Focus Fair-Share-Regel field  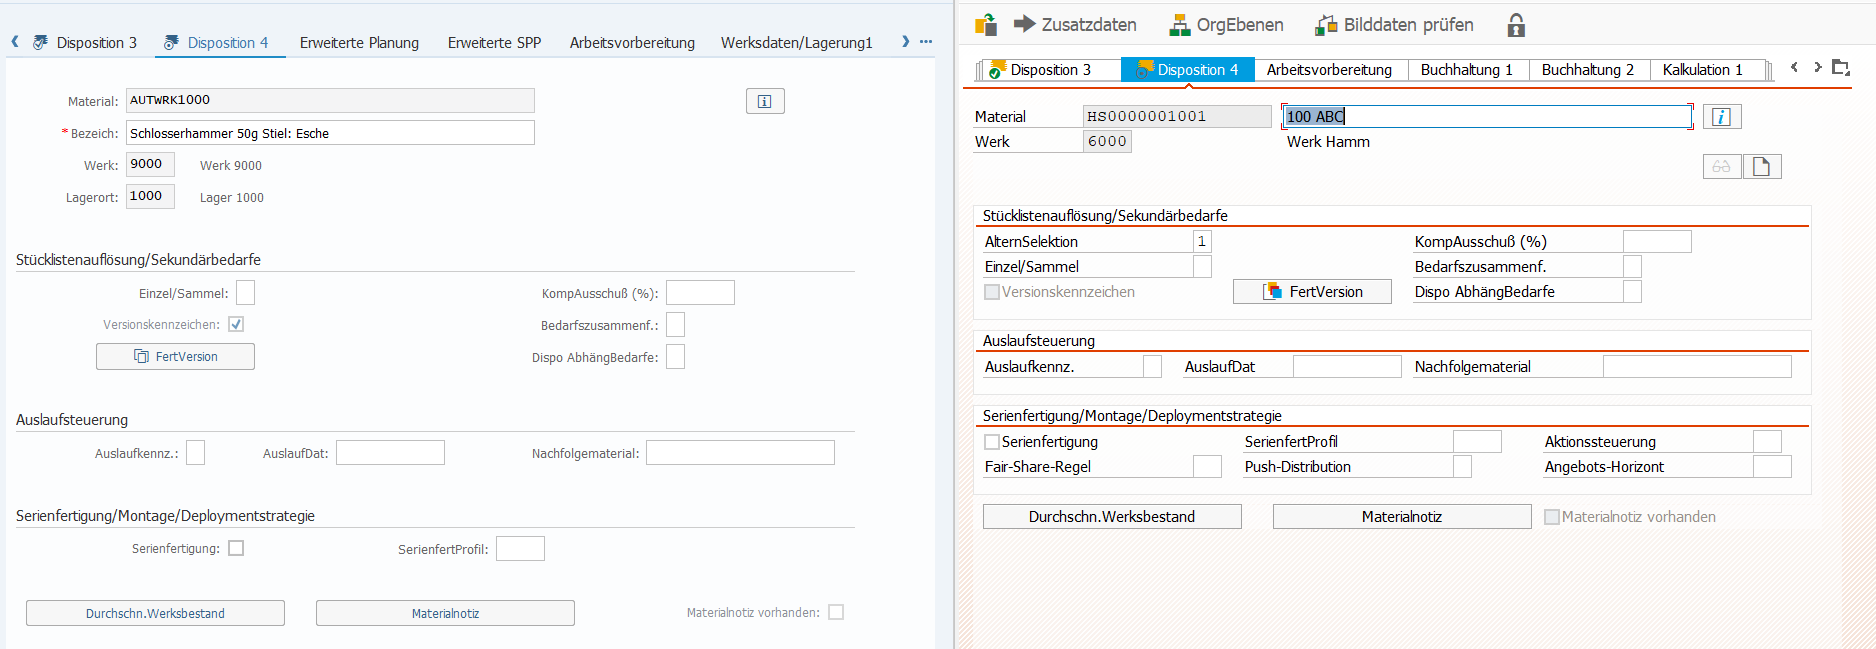tap(1207, 467)
